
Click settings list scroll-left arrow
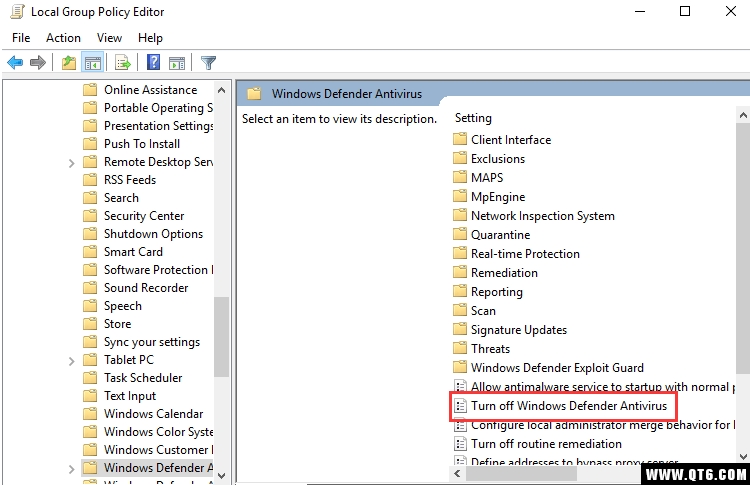click(x=457, y=474)
